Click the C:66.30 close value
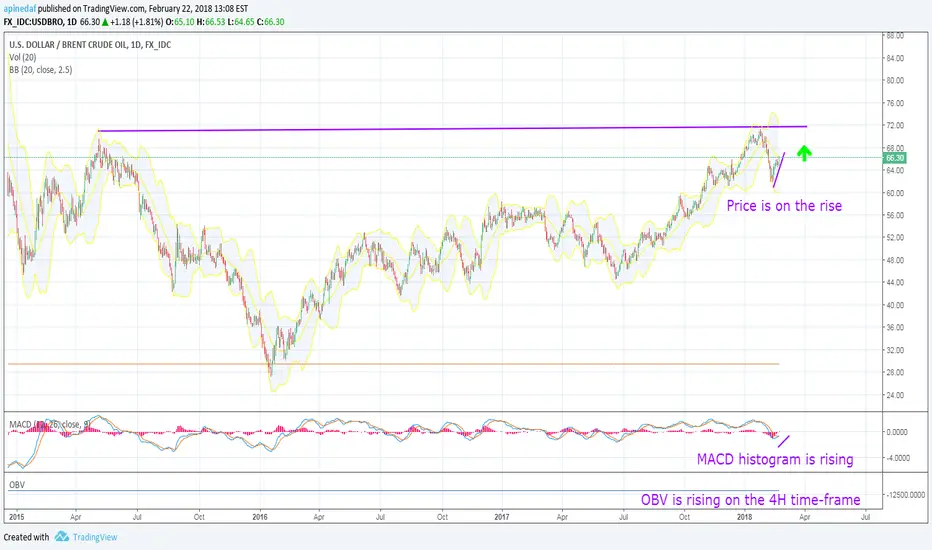 point(270,22)
